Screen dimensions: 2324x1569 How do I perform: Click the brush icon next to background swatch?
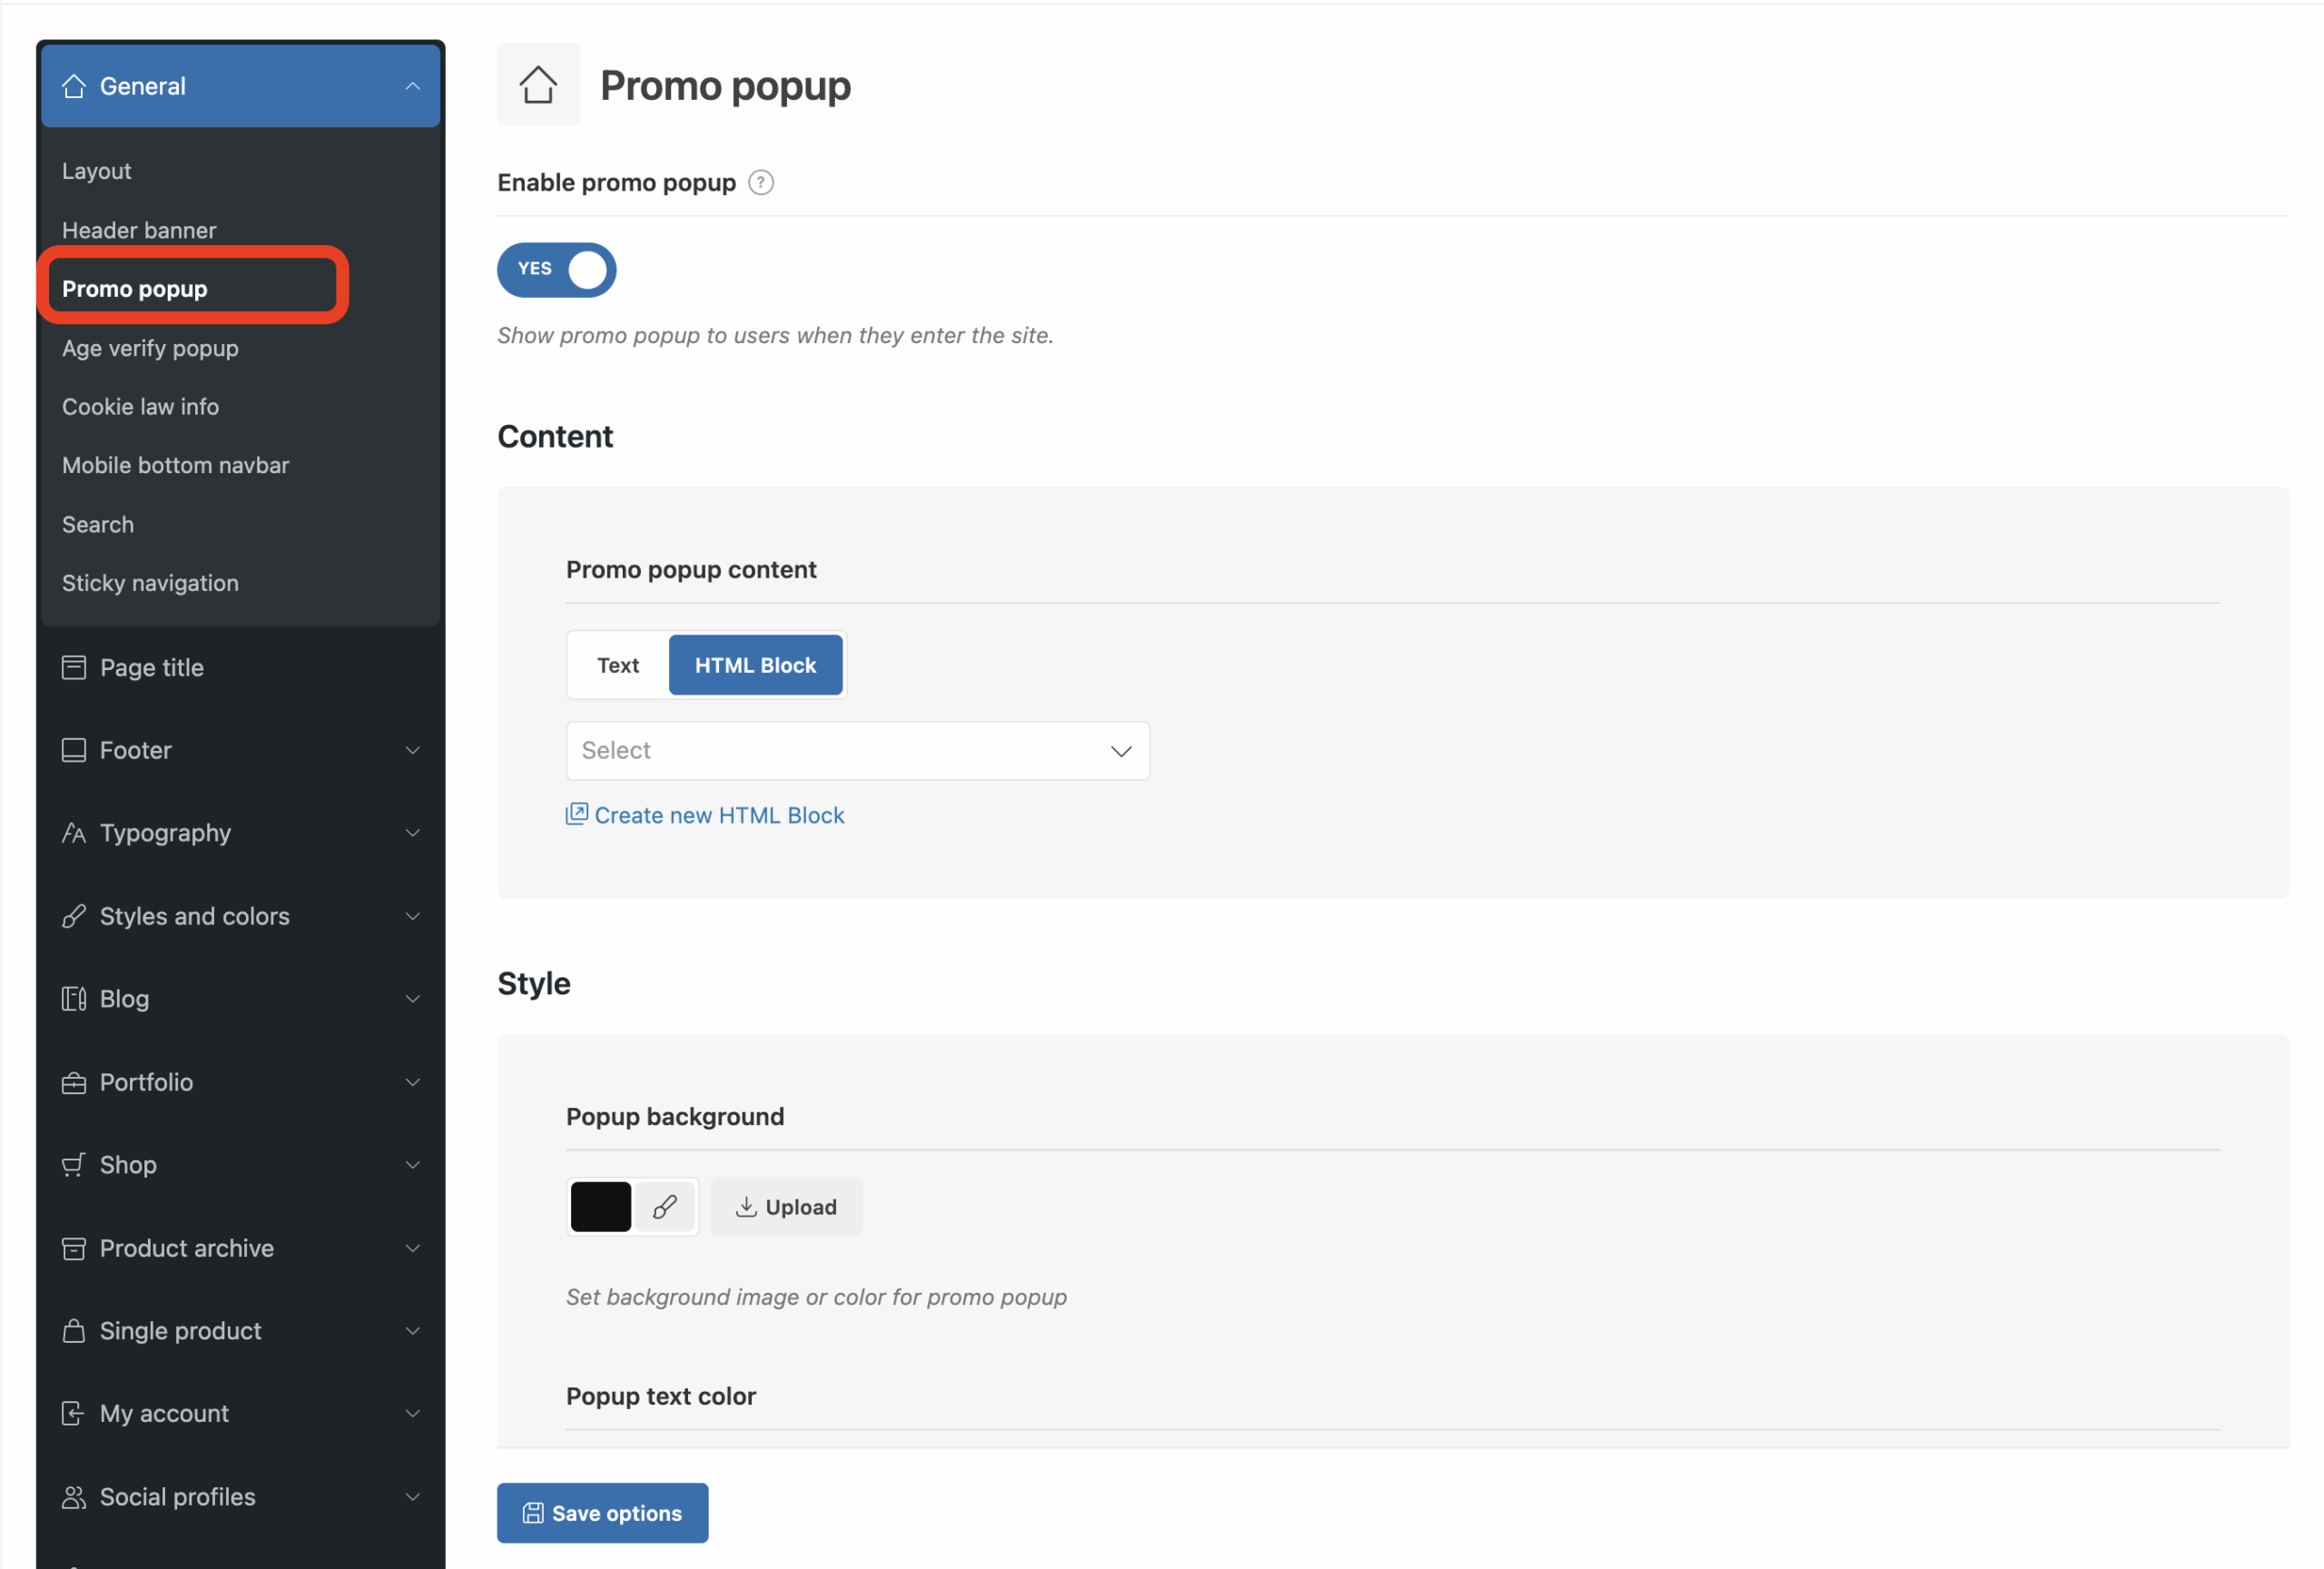[x=665, y=1207]
